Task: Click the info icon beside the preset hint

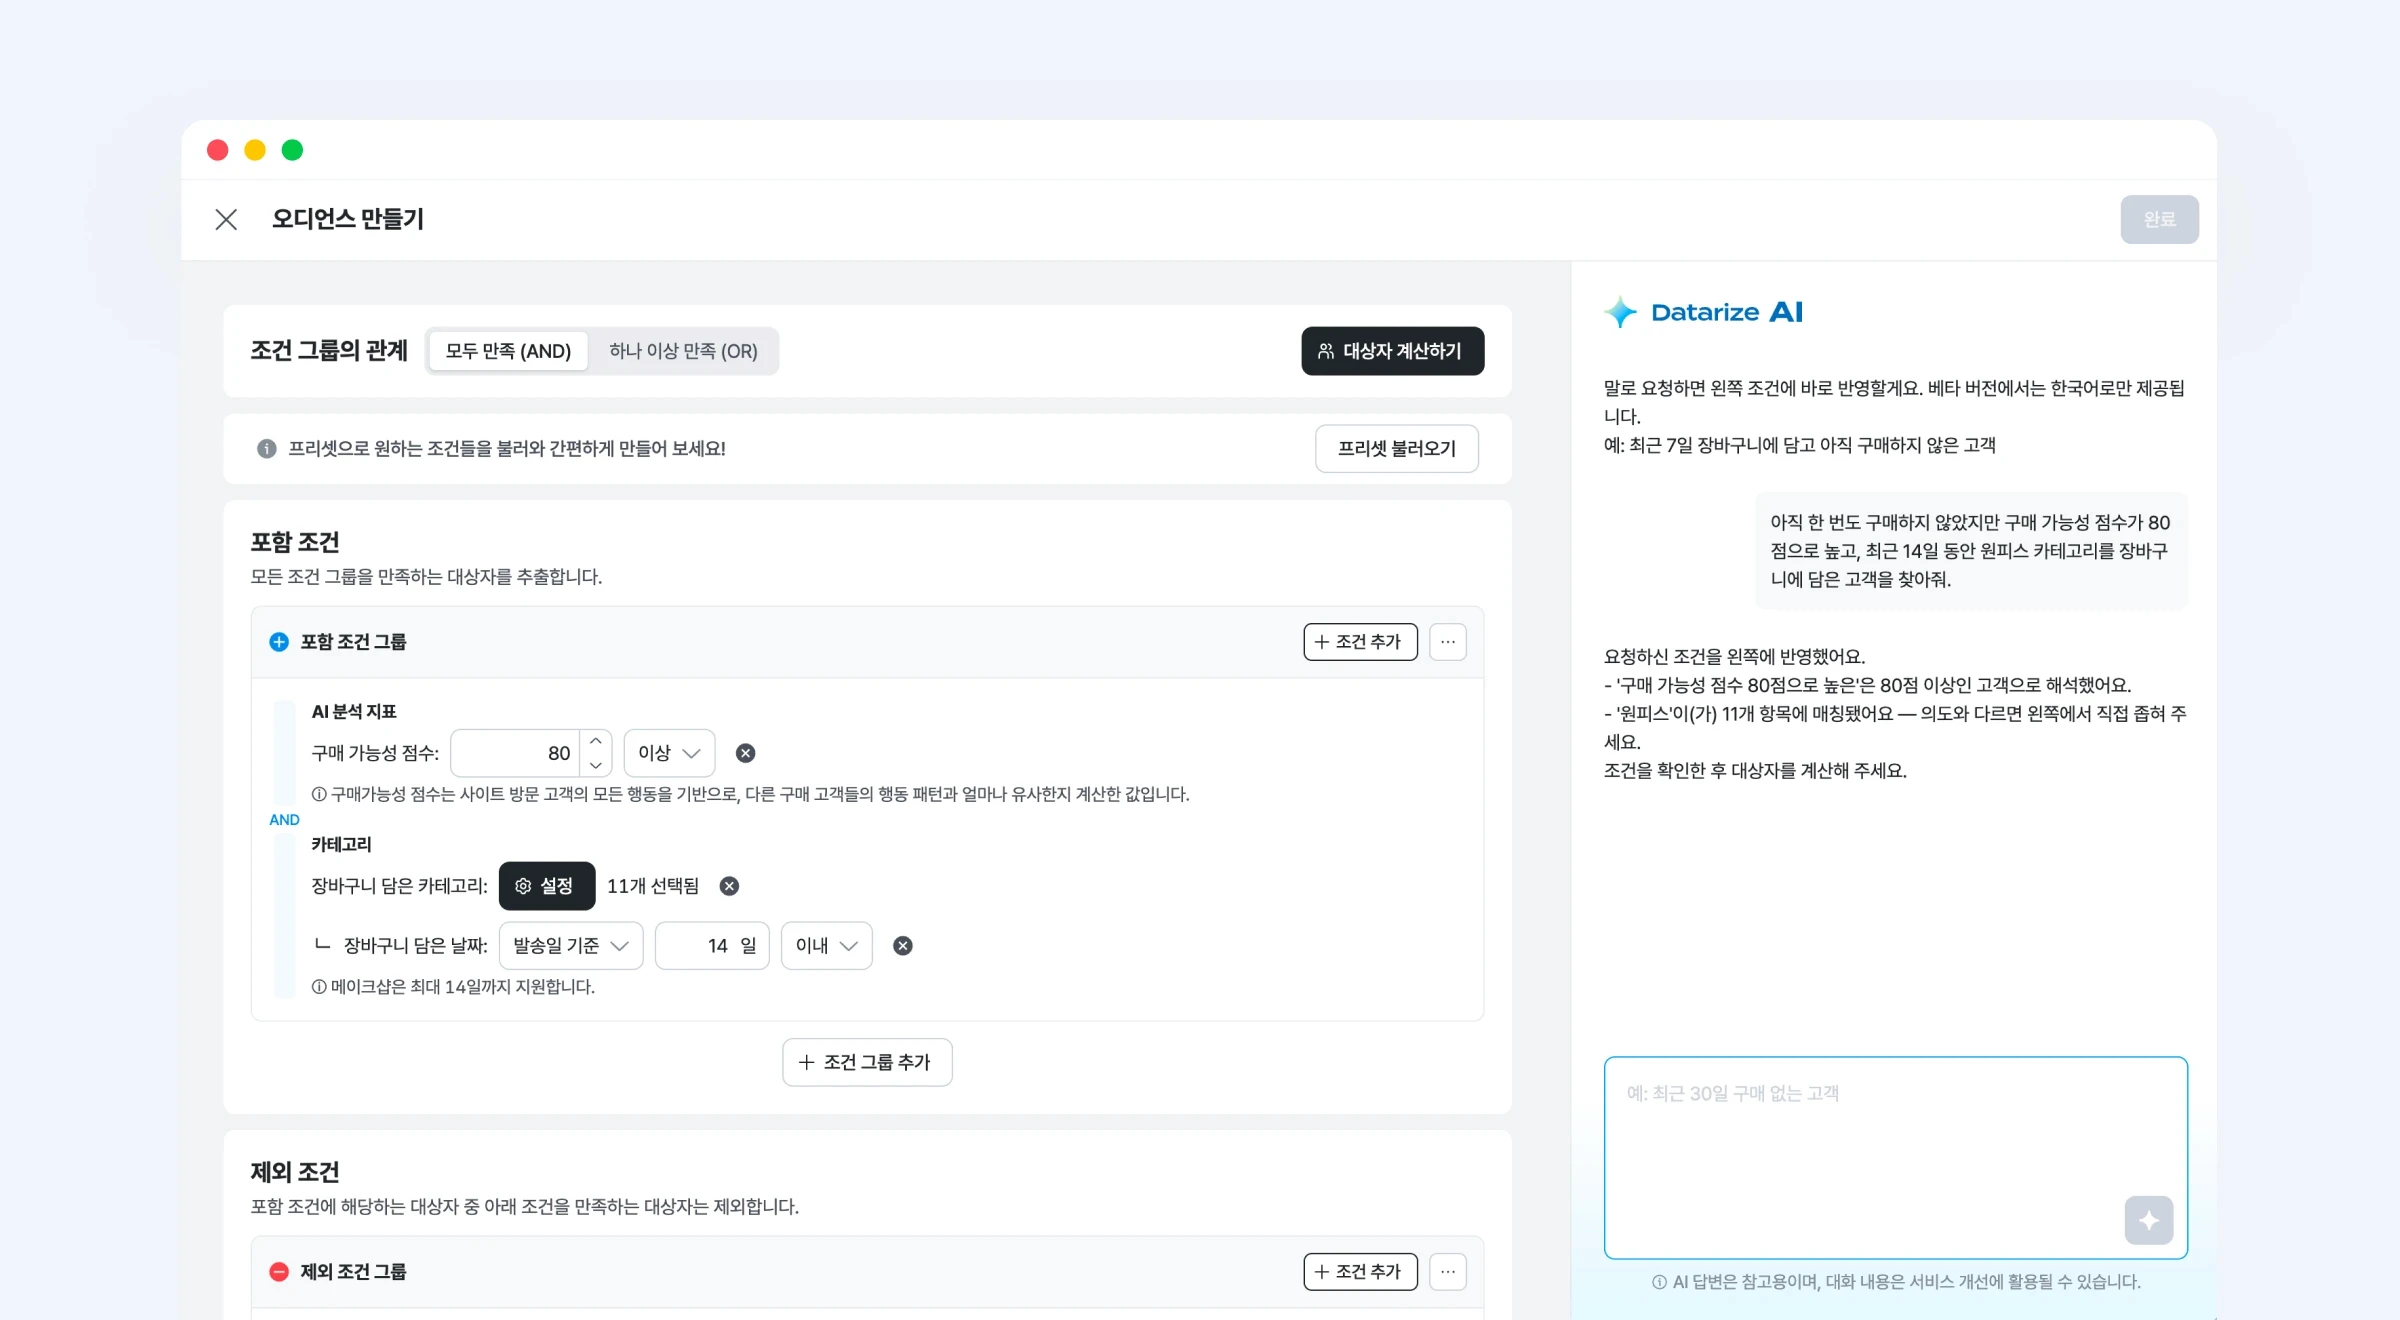Action: [266, 449]
